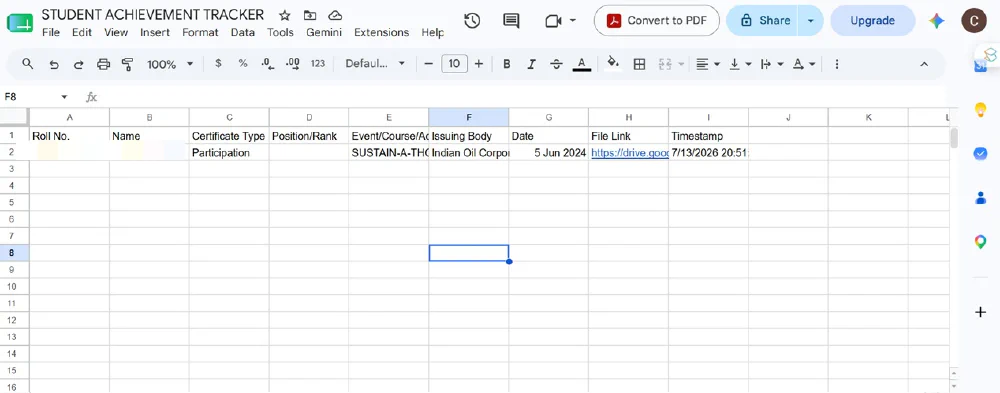Print the spreadsheet
Viewport: 1000px width, 393px height.
coord(103,64)
